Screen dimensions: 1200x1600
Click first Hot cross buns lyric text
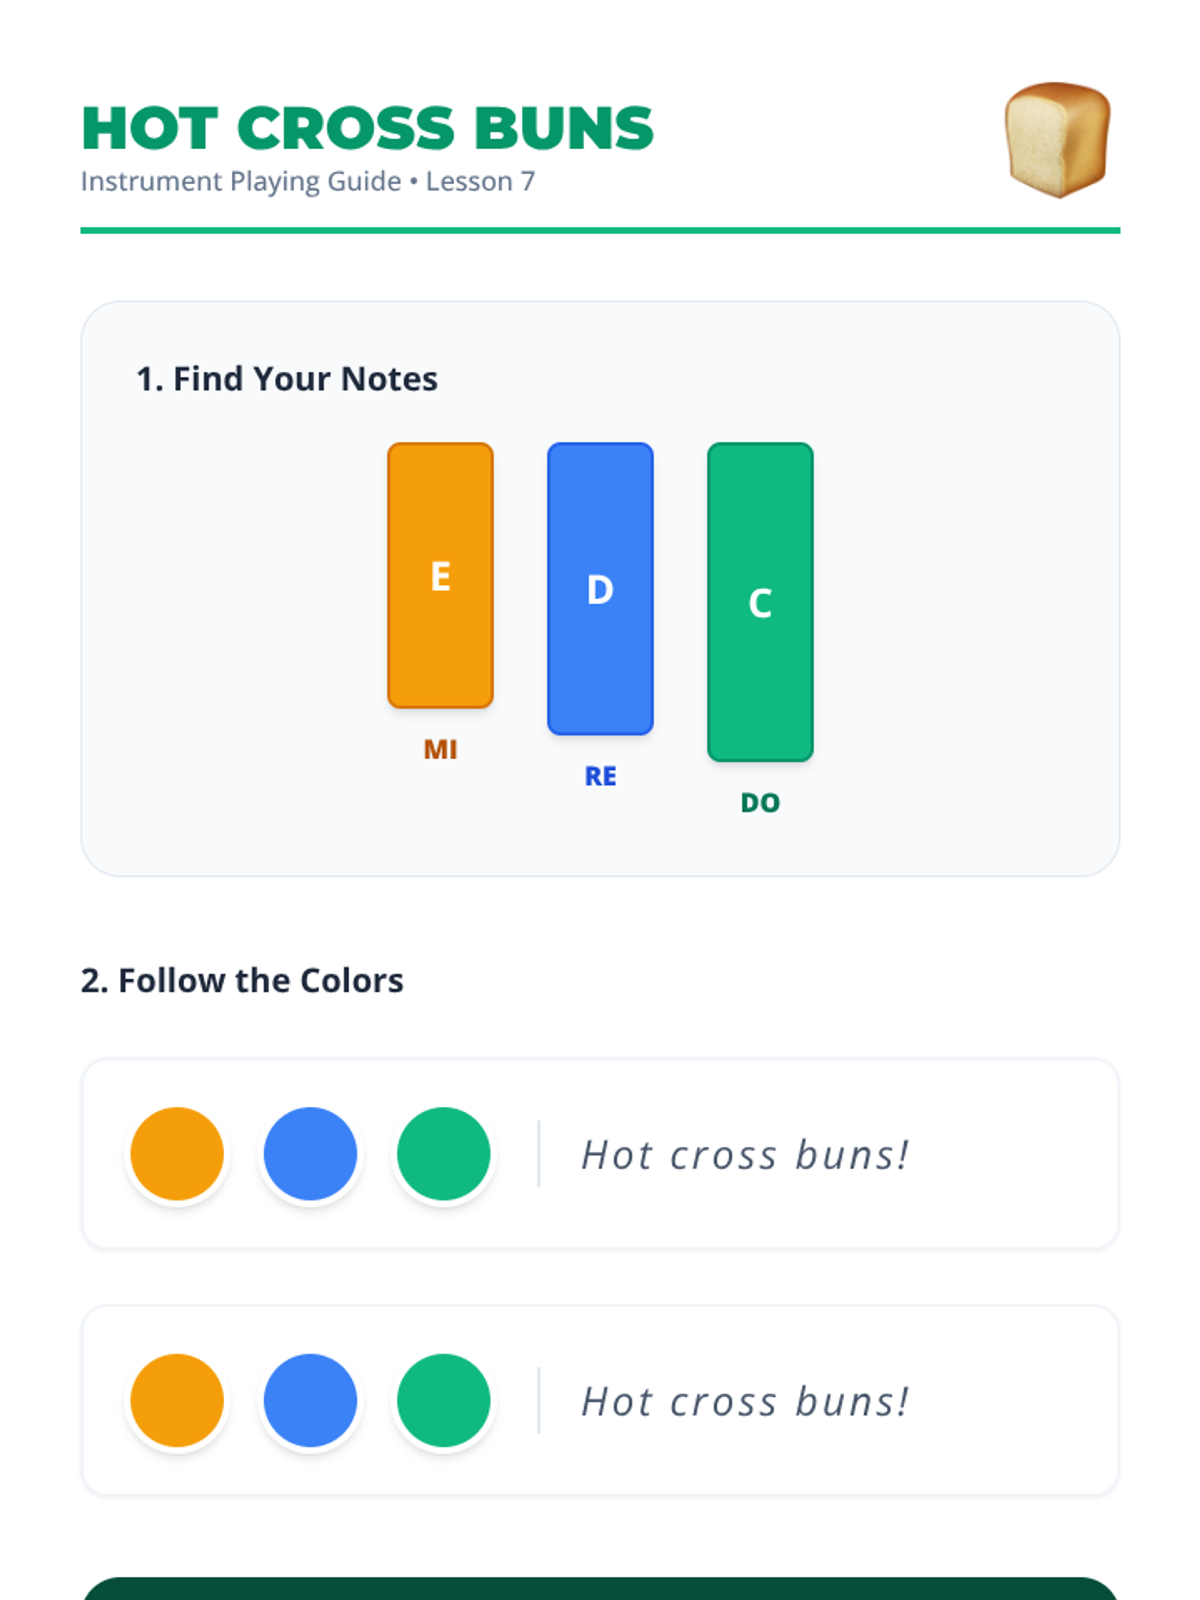(745, 1155)
